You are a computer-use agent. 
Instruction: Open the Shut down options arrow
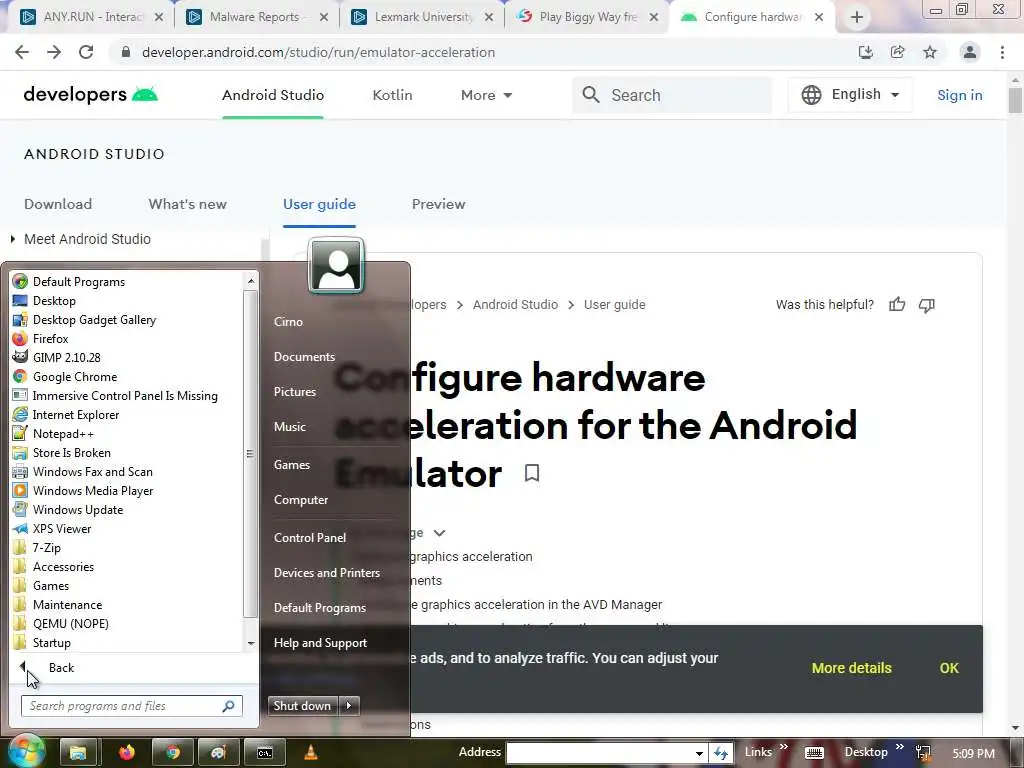[x=349, y=705]
